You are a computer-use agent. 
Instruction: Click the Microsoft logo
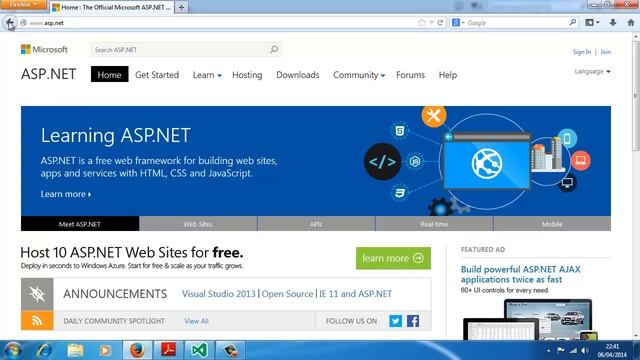click(x=44, y=49)
